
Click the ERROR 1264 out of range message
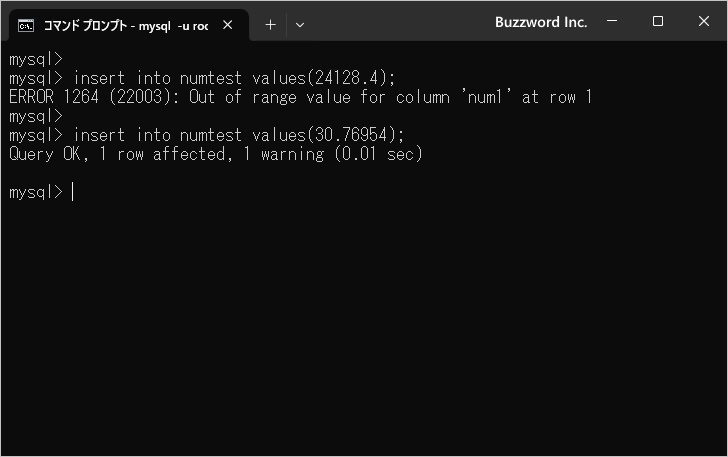(x=300, y=97)
